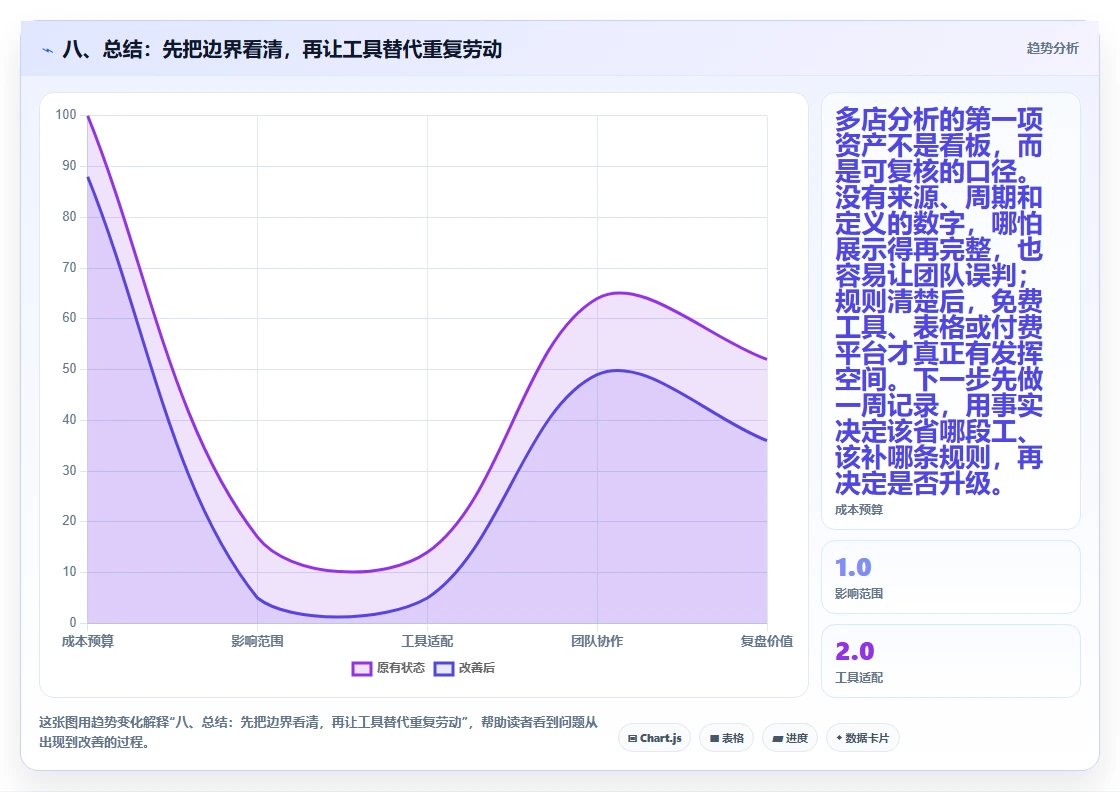The image size is (1120, 792).
Task: Click the 进度 pill's bar icon
Action: [x=778, y=738]
